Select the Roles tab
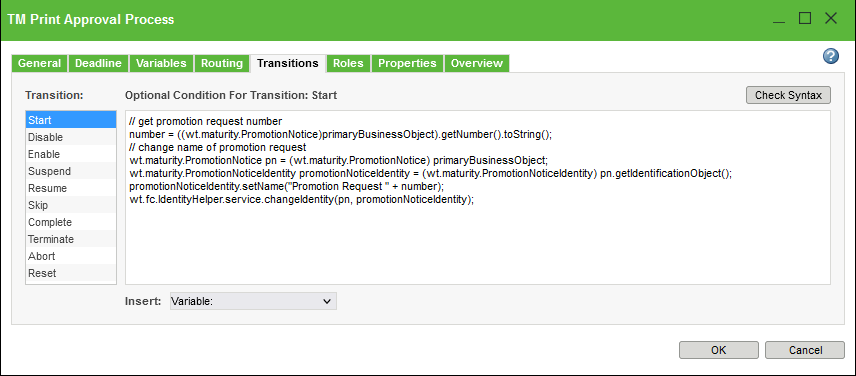This screenshot has height=376, width=856. point(348,63)
